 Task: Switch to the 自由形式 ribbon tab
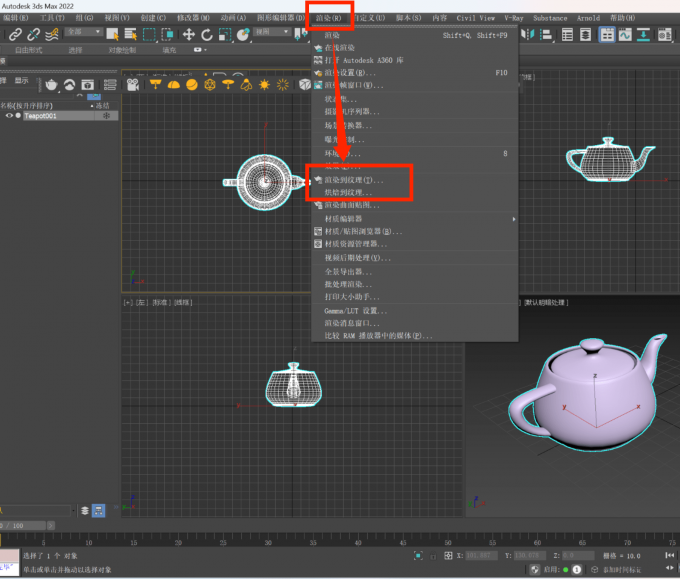29,50
